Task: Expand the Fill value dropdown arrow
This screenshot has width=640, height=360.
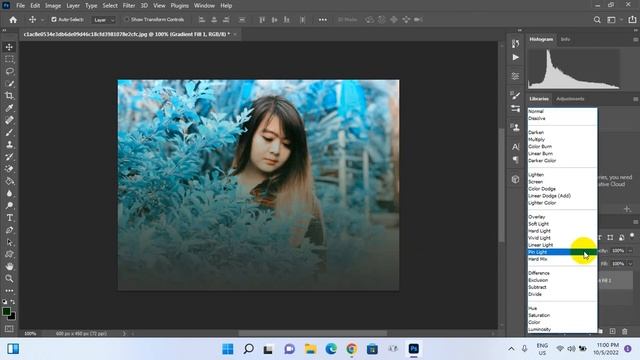Action: point(630,264)
